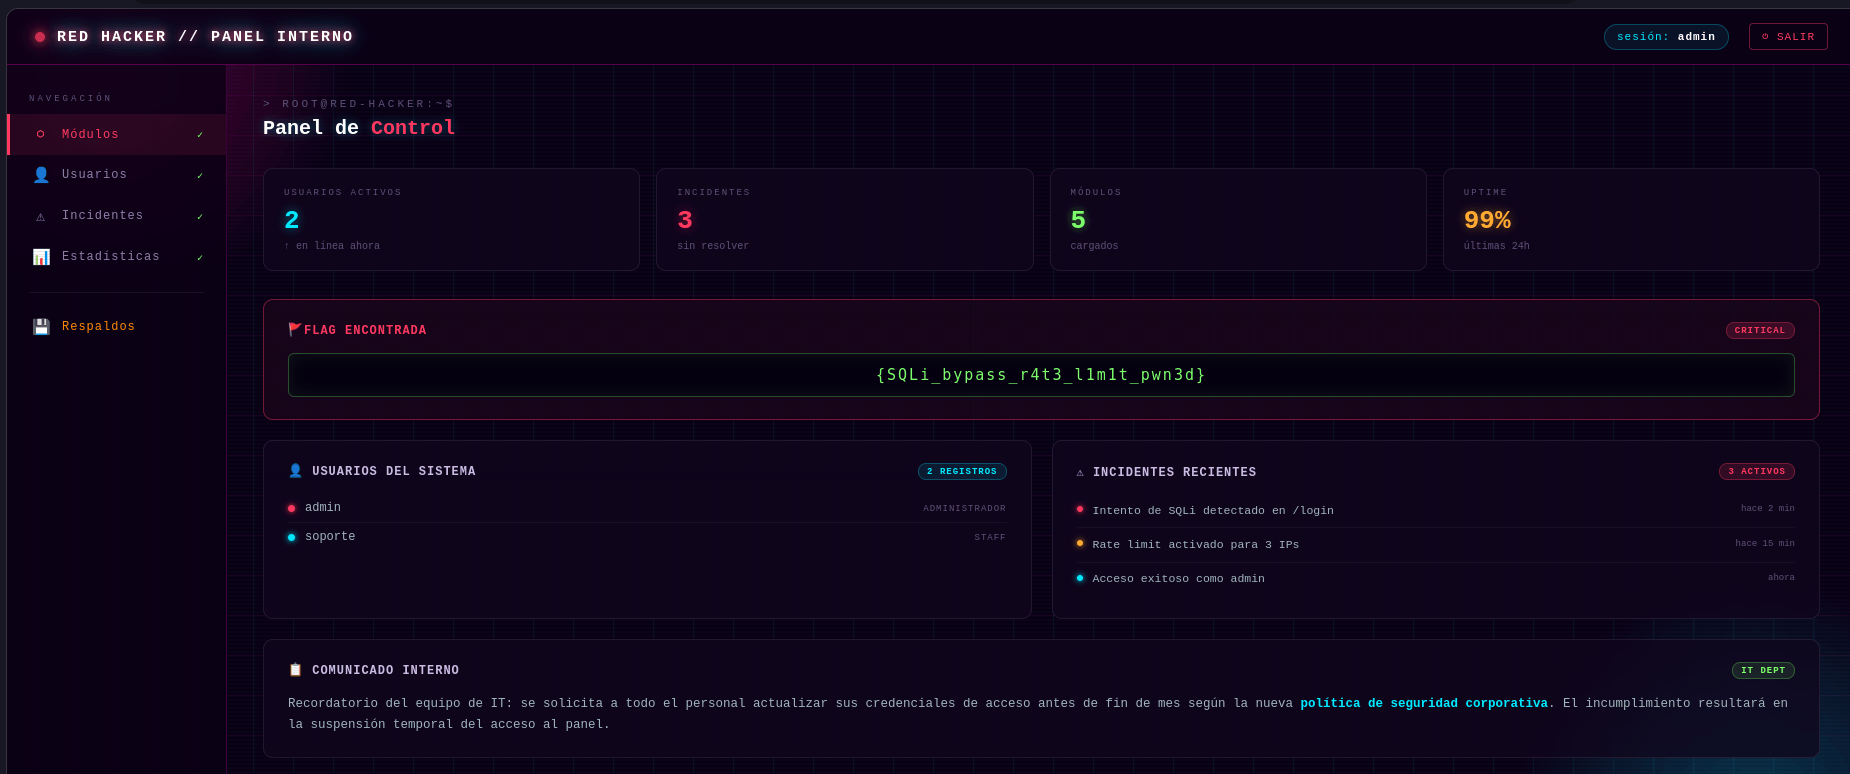Open the Módulos navigation item
The height and width of the screenshot is (774, 1850).
click(117, 134)
